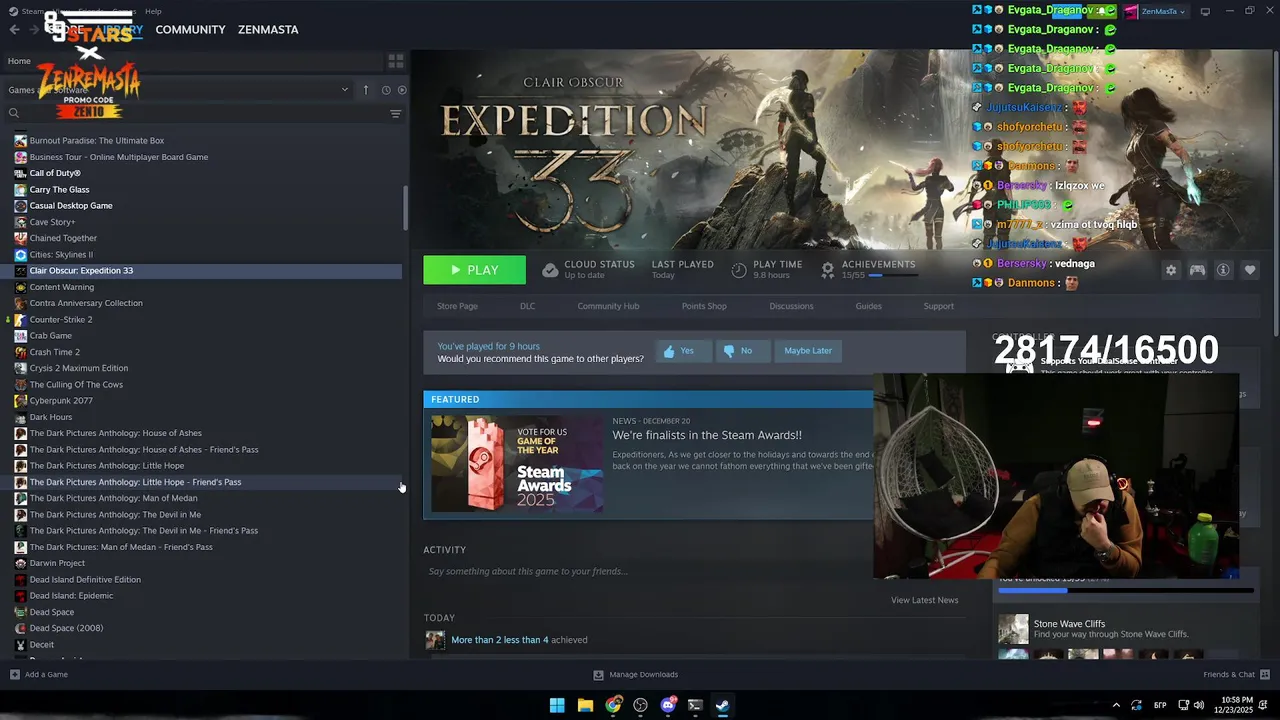Open Google Chrome from taskbar
This screenshot has height=720, width=1280.
tap(613, 705)
